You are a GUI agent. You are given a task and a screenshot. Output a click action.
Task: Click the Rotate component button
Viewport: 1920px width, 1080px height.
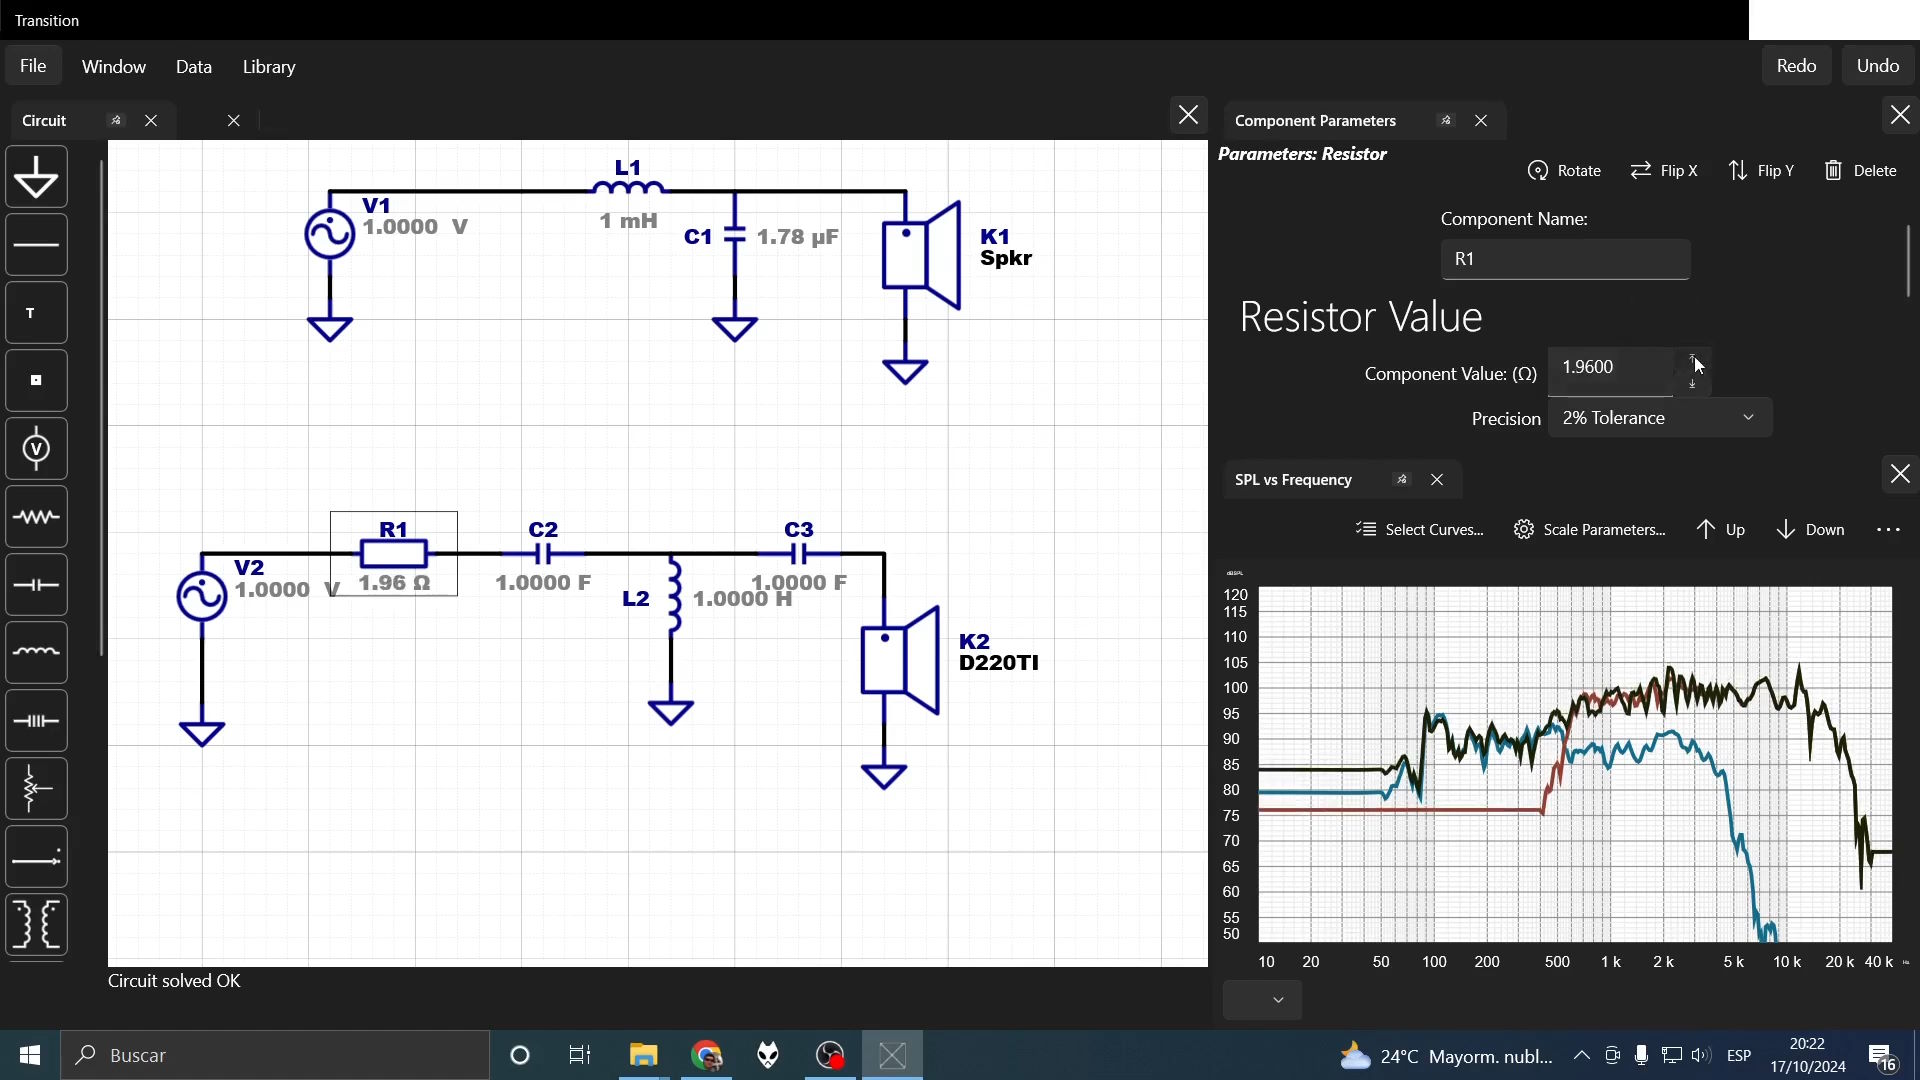tap(1565, 171)
